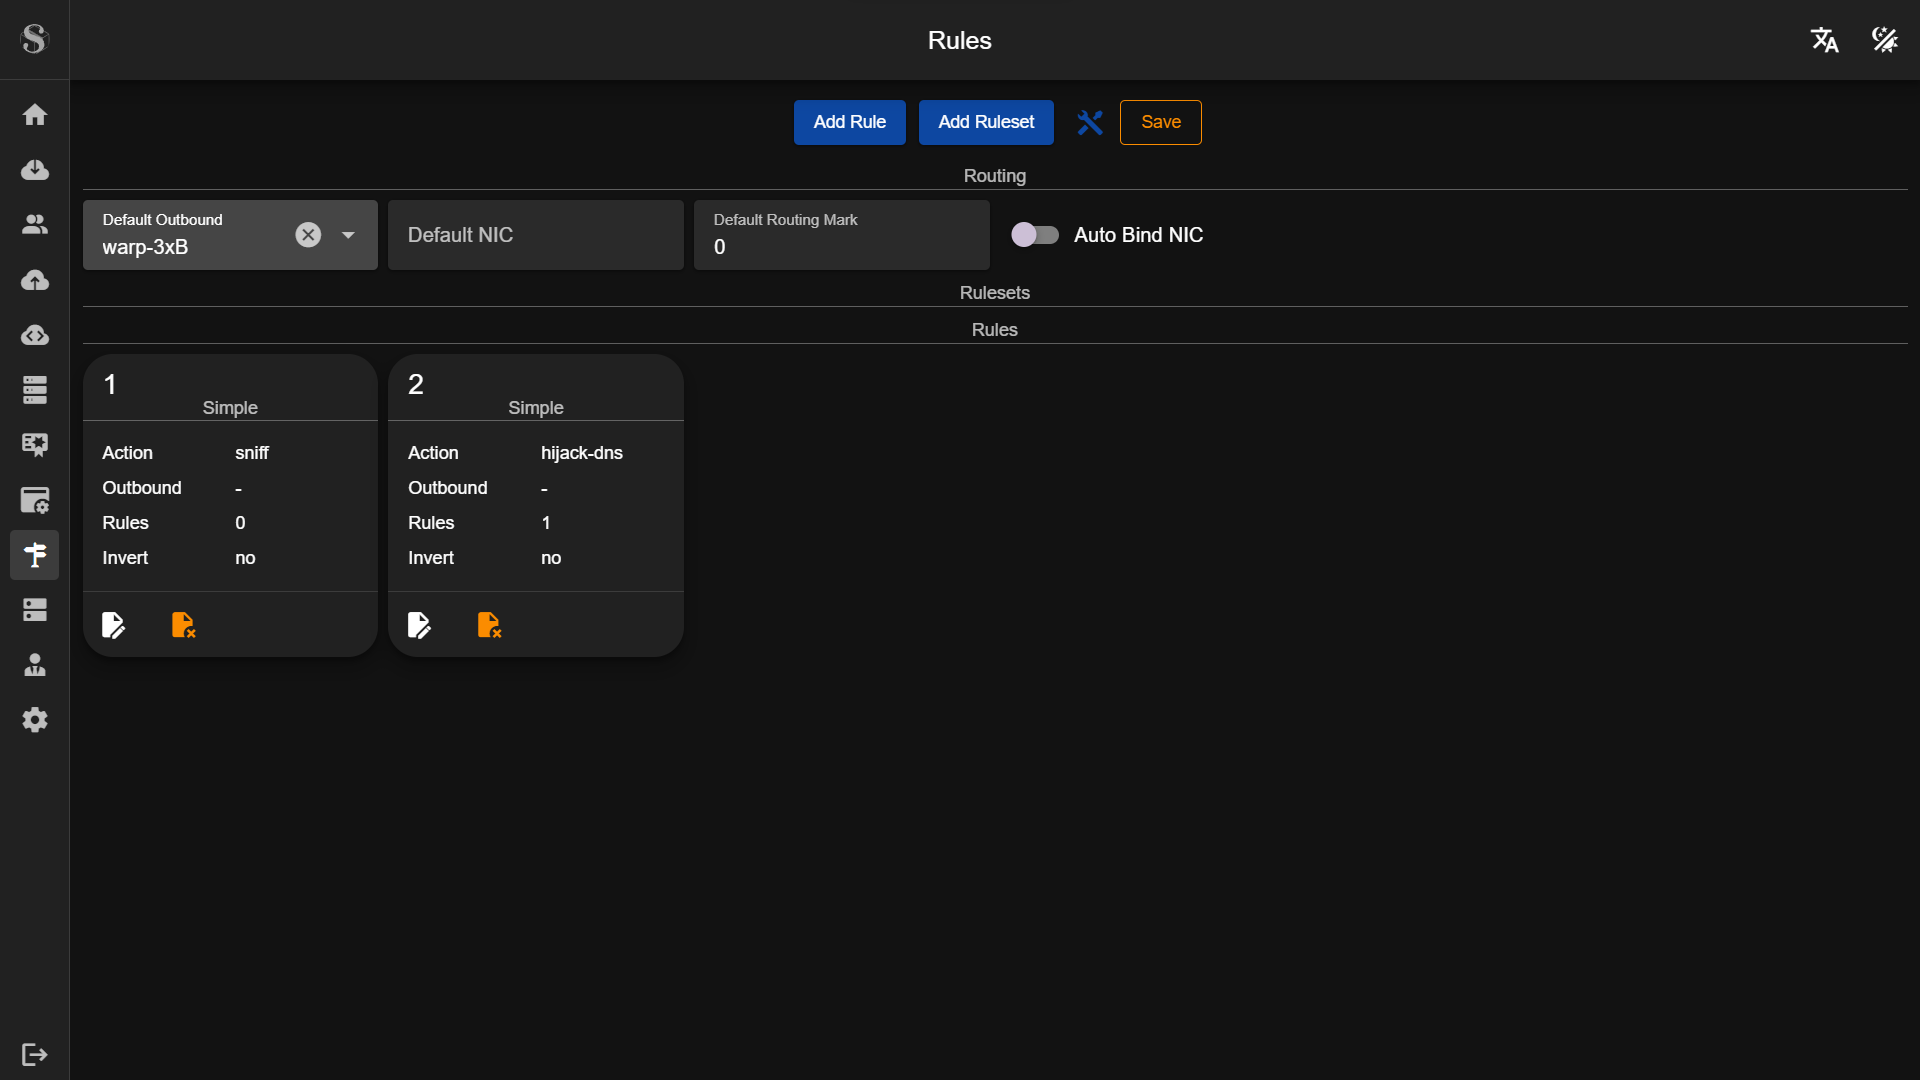Click Add Rule button
The image size is (1920, 1080).
(849, 122)
